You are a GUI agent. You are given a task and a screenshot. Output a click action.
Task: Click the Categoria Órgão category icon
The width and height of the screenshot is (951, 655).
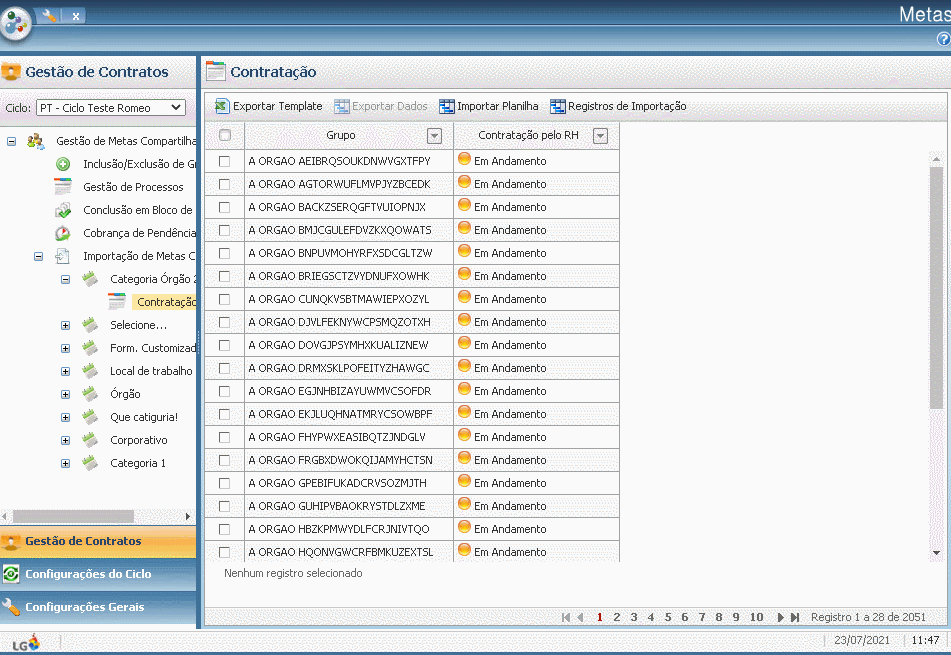tap(90, 279)
